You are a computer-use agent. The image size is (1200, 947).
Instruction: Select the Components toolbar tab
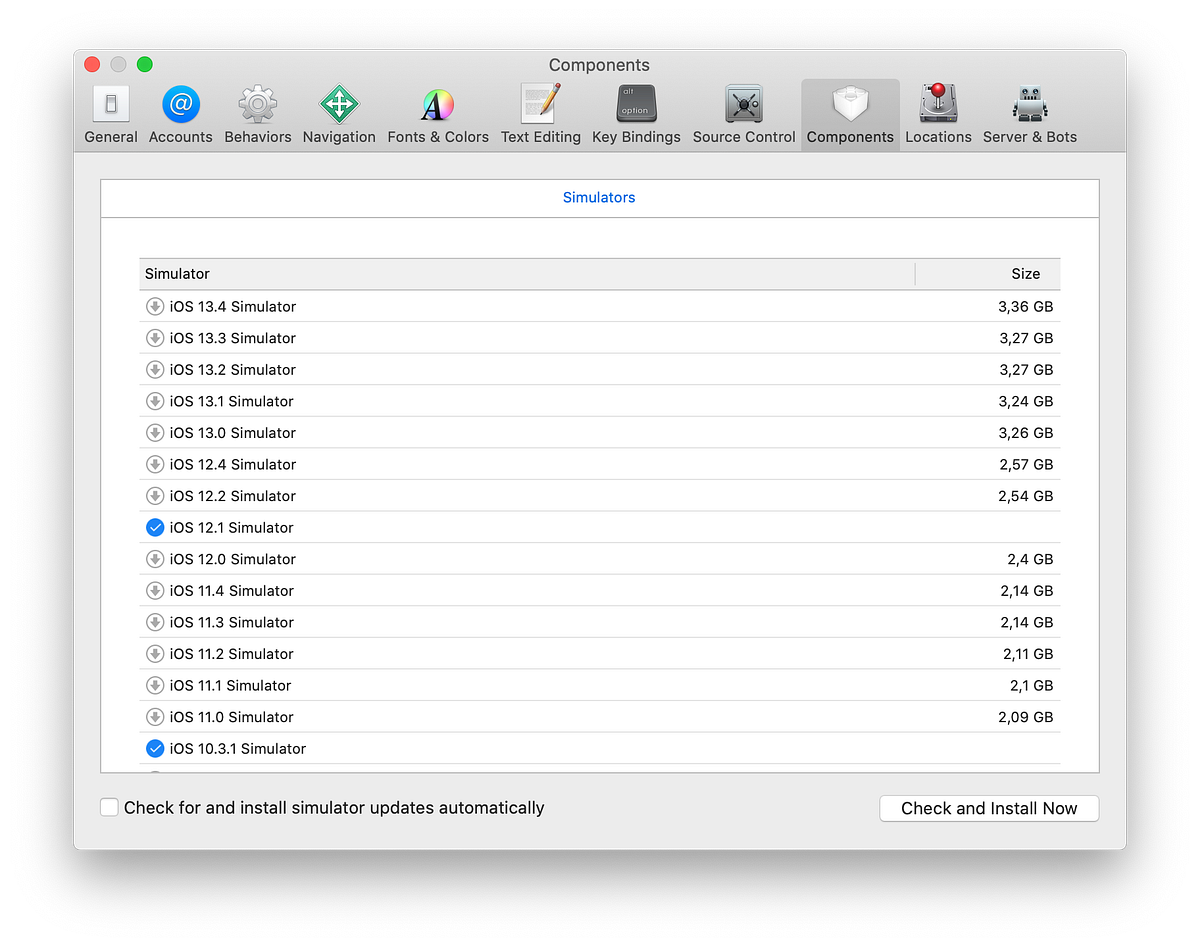pyautogui.click(x=849, y=110)
